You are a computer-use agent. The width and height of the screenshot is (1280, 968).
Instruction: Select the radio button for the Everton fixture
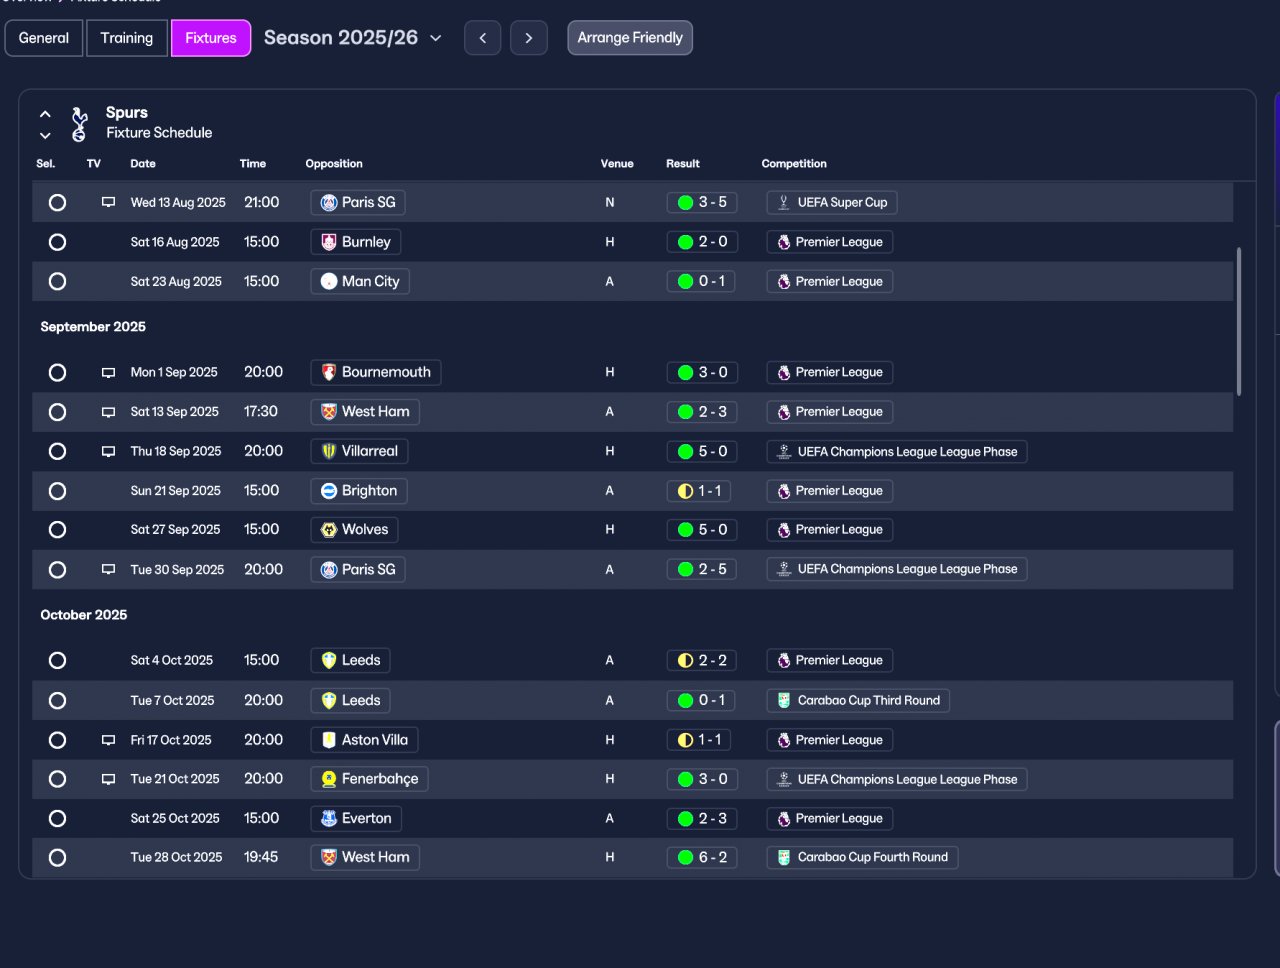pyautogui.click(x=57, y=819)
